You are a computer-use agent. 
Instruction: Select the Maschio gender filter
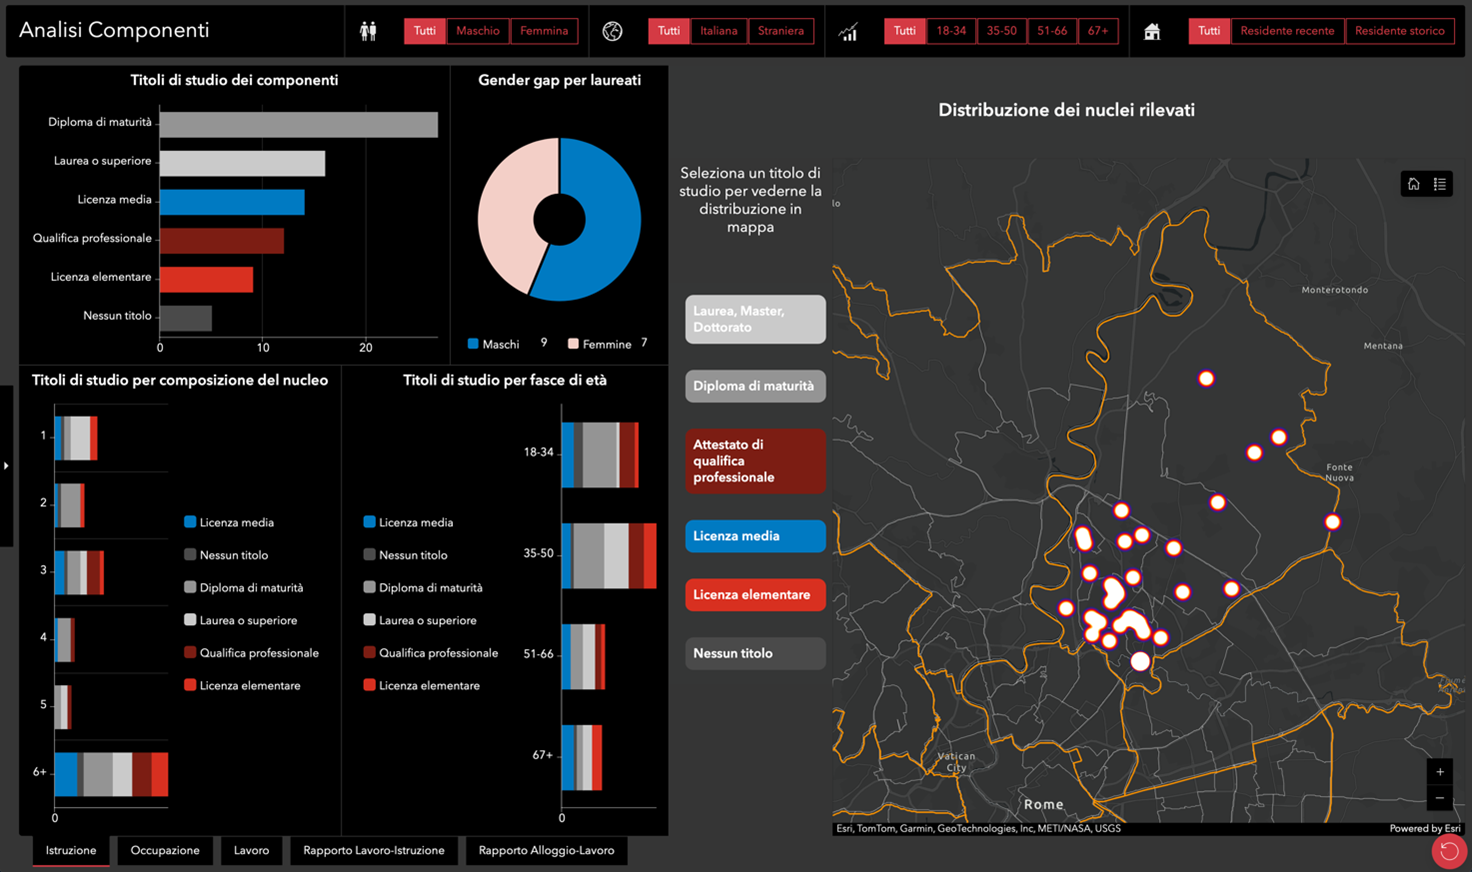point(477,31)
